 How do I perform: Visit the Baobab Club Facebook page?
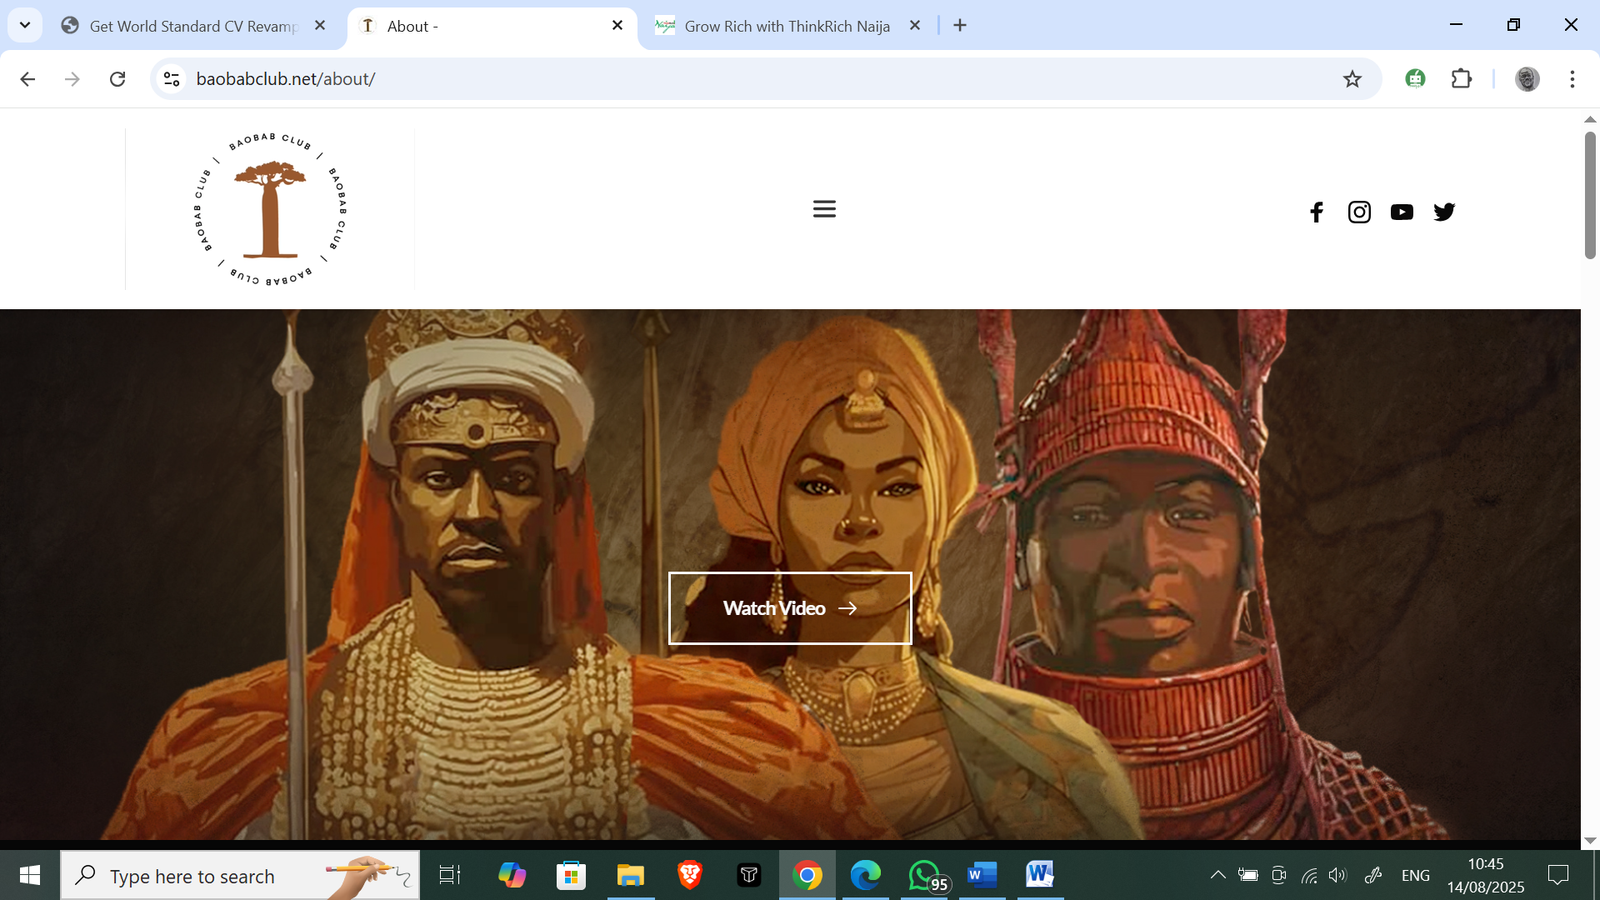pos(1316,212)
